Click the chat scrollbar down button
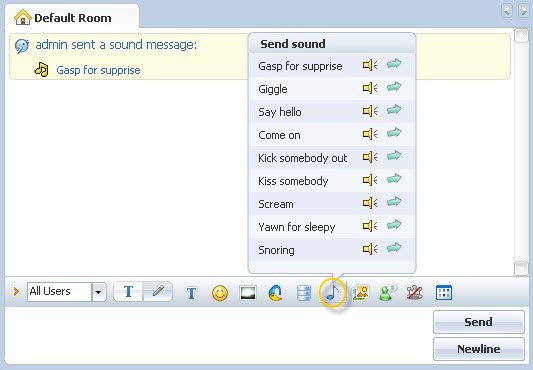 [x=521, y=268]
